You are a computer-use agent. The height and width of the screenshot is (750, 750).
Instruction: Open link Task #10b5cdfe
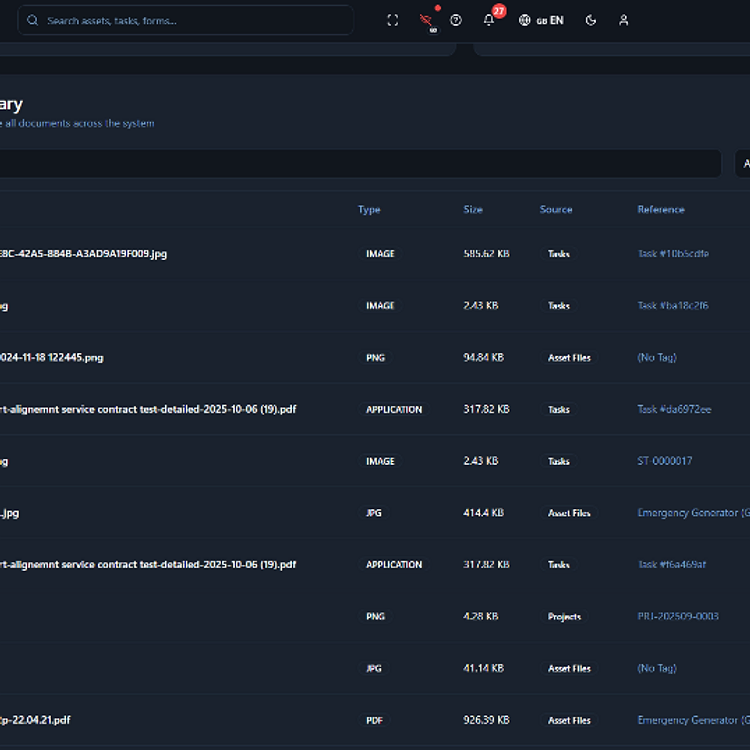click(x=673, y=254)
